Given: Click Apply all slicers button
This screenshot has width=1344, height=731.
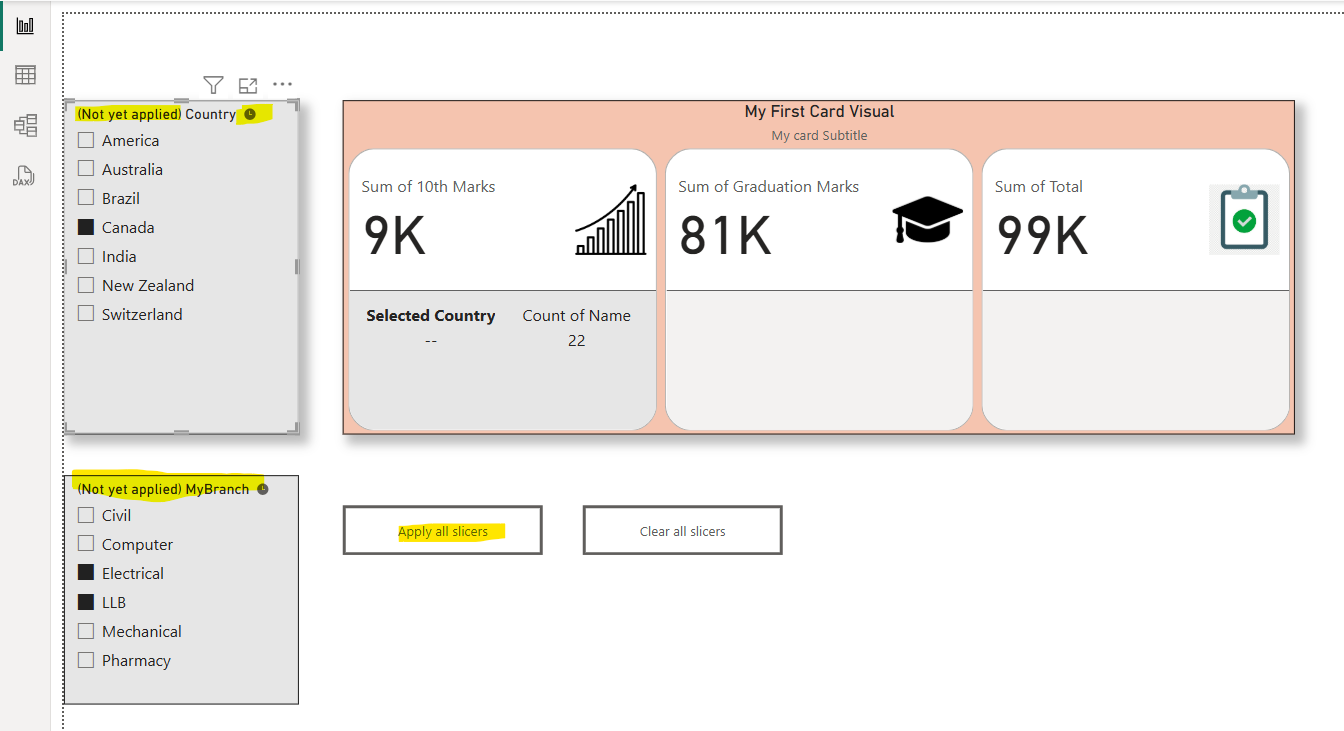Looking at the screenshot, I should 442,530.
